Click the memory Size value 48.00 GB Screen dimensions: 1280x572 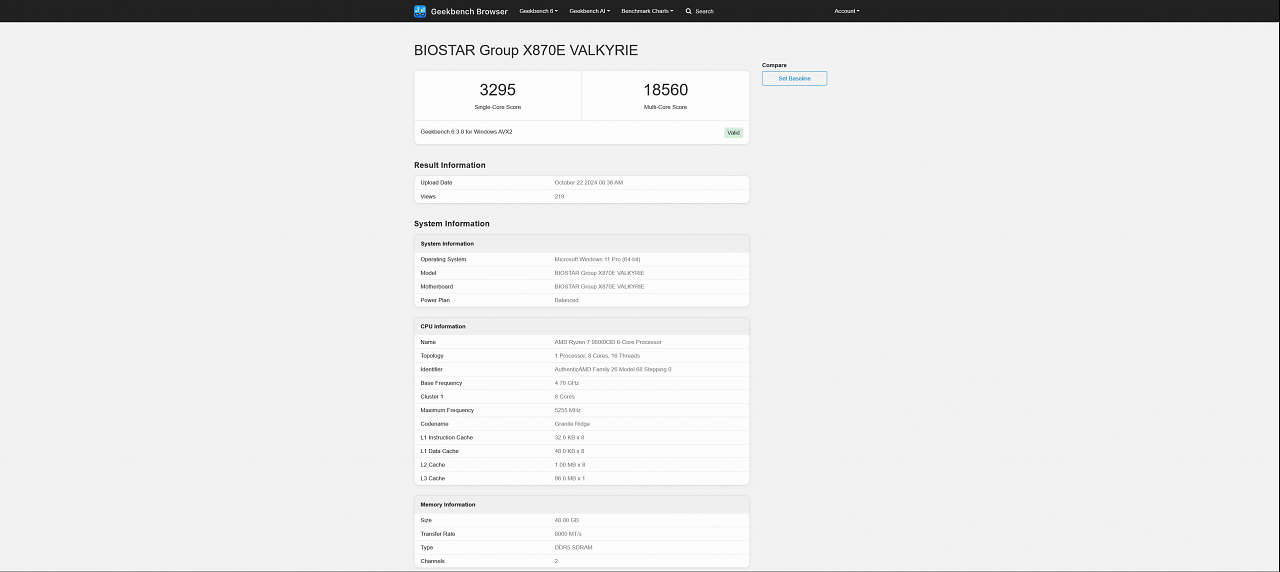pyautogui.click(x=567, y=520)
